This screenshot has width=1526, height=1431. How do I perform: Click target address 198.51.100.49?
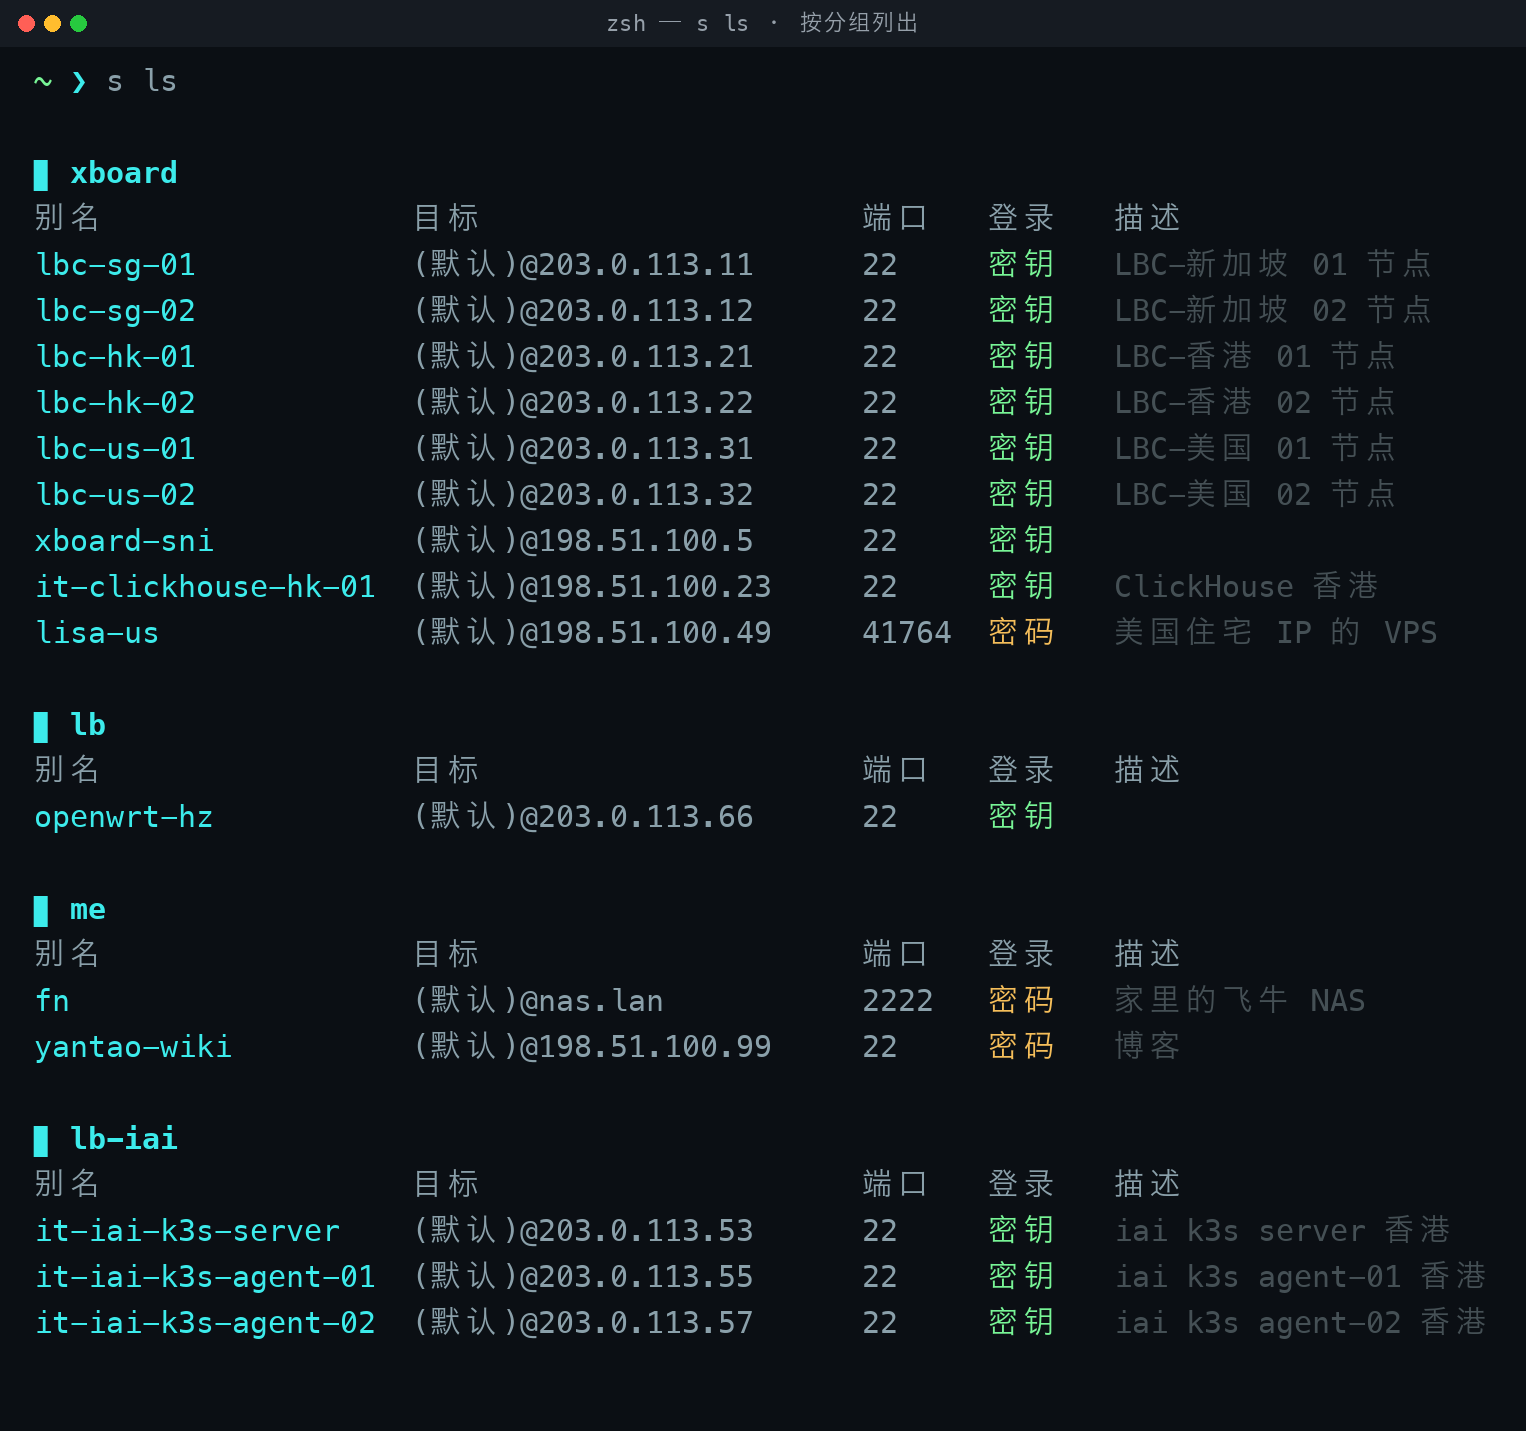point(656,633)
